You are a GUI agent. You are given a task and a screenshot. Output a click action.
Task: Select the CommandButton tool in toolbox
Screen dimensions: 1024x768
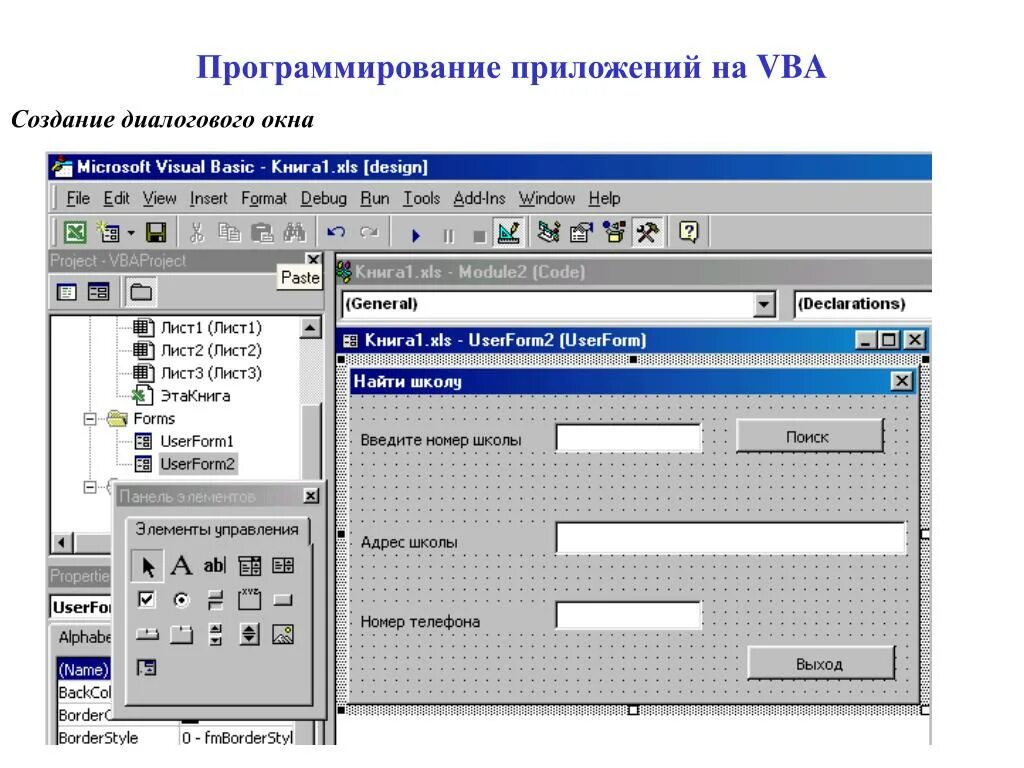click(x=283, y=600)
